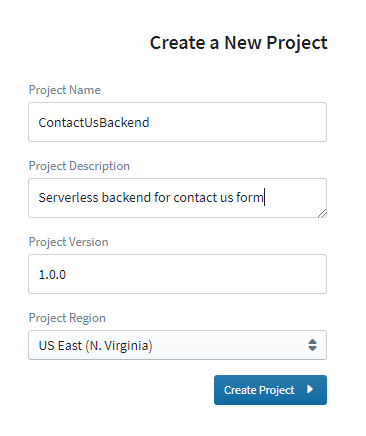Select the US East (N. Virginia) option text
The height and width of the screenshot is (436, 366).
(95, 346)
